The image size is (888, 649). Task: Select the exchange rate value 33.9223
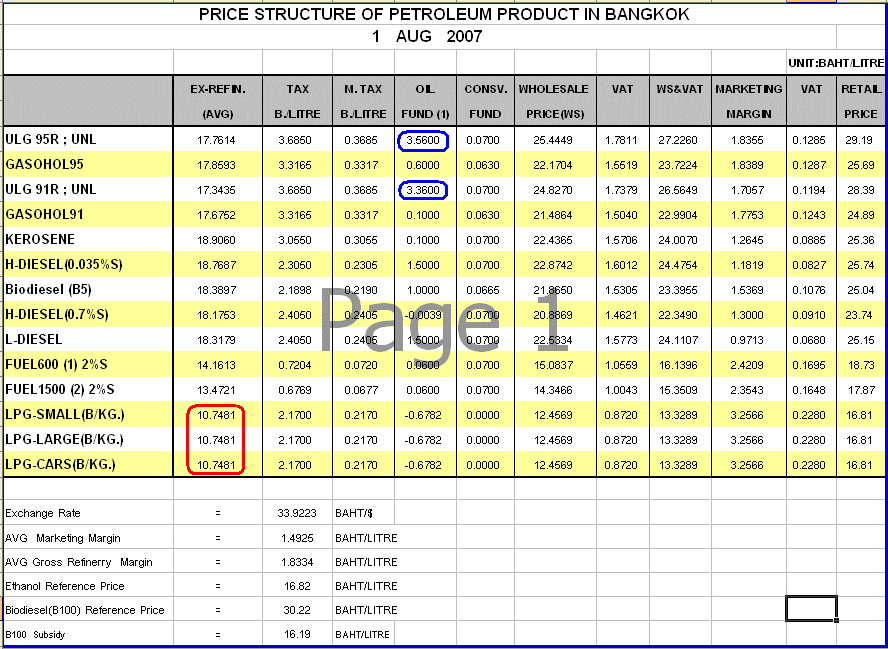tap(297, 513)
